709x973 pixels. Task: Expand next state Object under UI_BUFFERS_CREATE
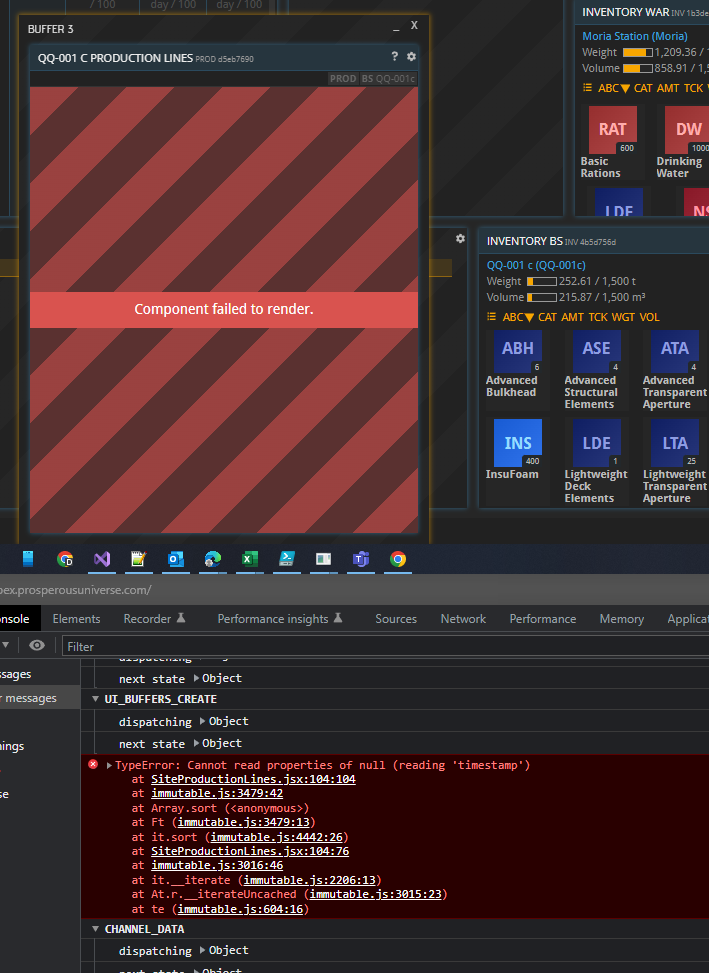pyautogui.click(x=196, y=743)
